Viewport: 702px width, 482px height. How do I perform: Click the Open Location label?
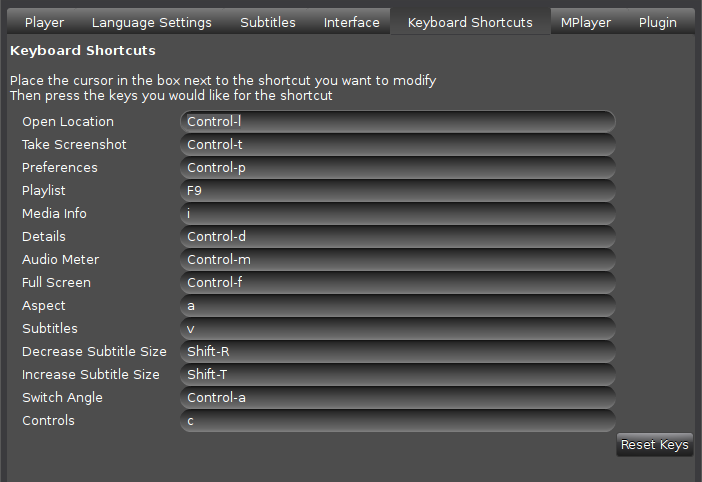click(68, 122)
